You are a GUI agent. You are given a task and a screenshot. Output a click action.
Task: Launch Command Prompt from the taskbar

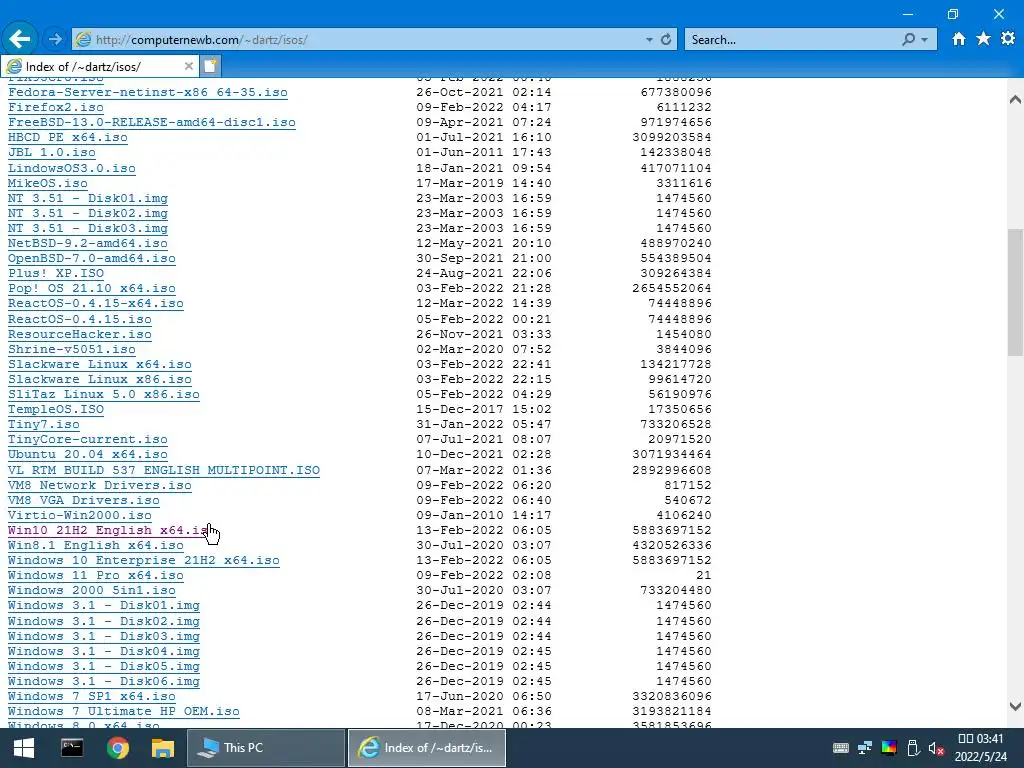tap(72, 748)
